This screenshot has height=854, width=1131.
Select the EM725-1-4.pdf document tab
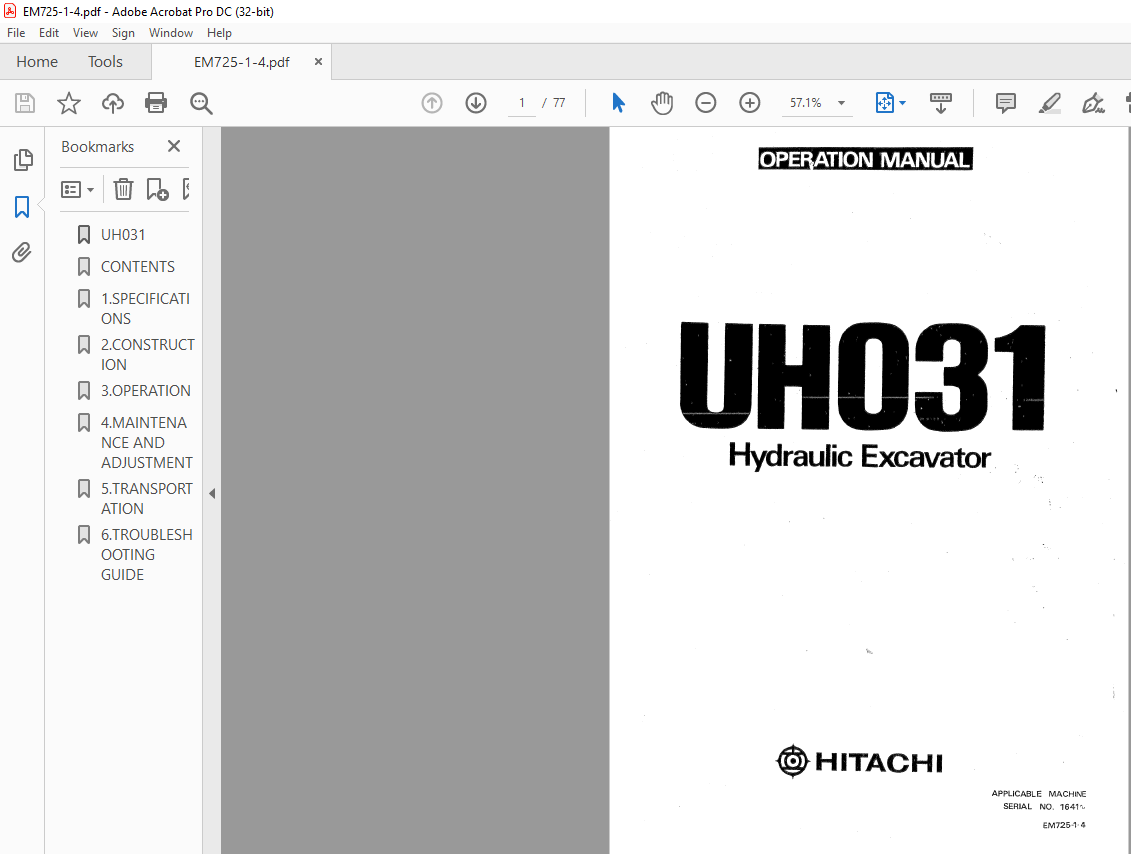[x=242, y=62]
